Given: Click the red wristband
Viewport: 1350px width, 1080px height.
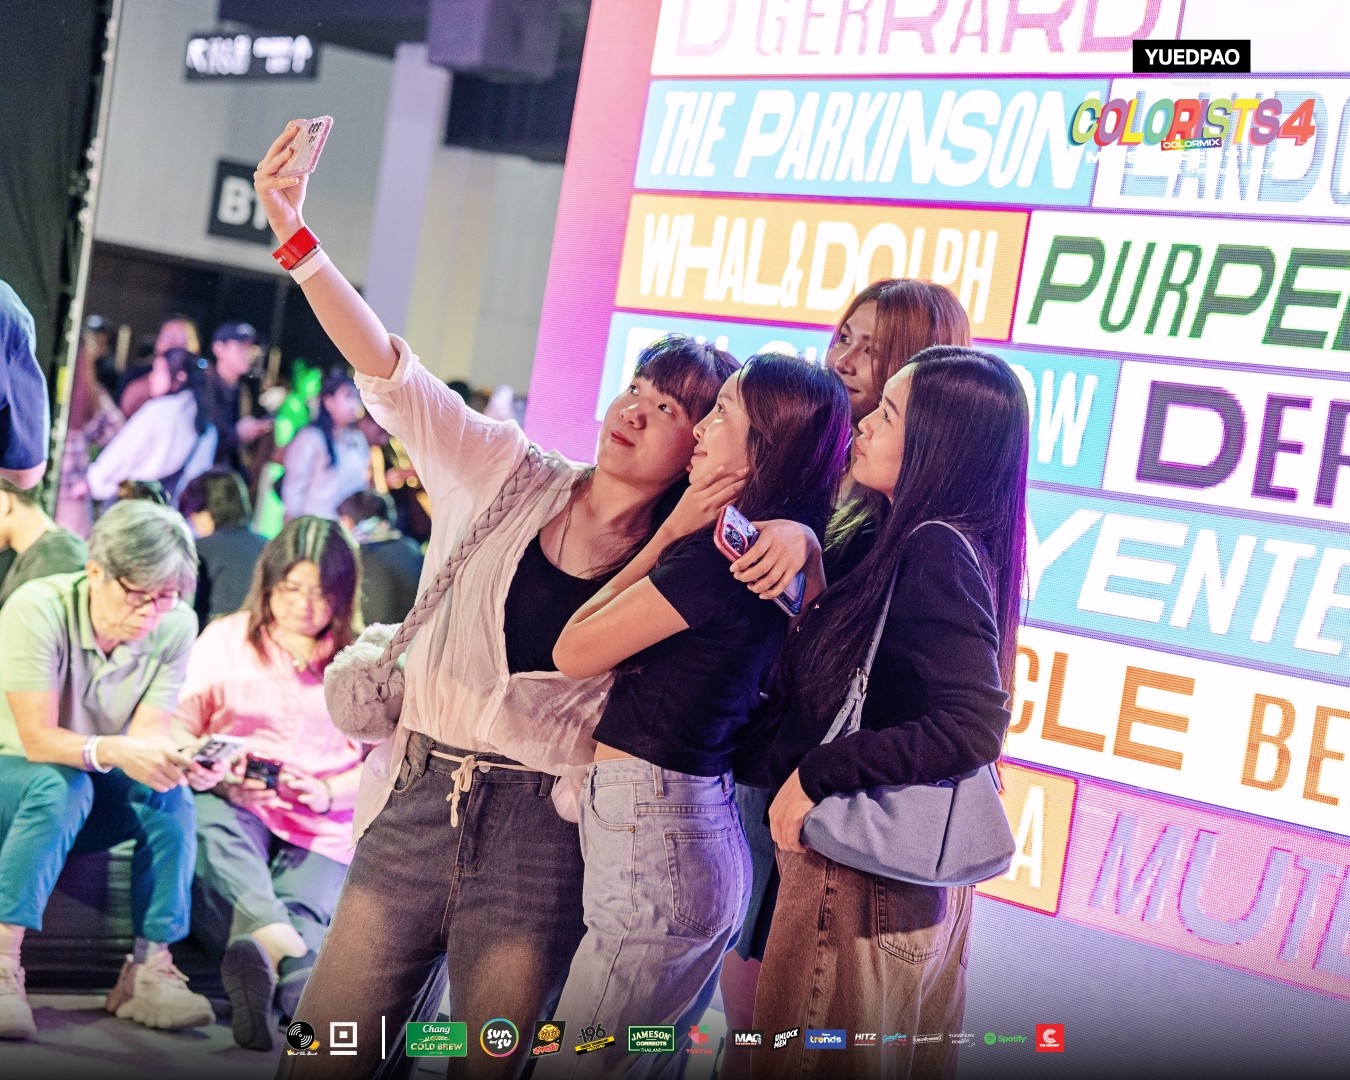Looking at the screenshot, I should tap(296, 247).
